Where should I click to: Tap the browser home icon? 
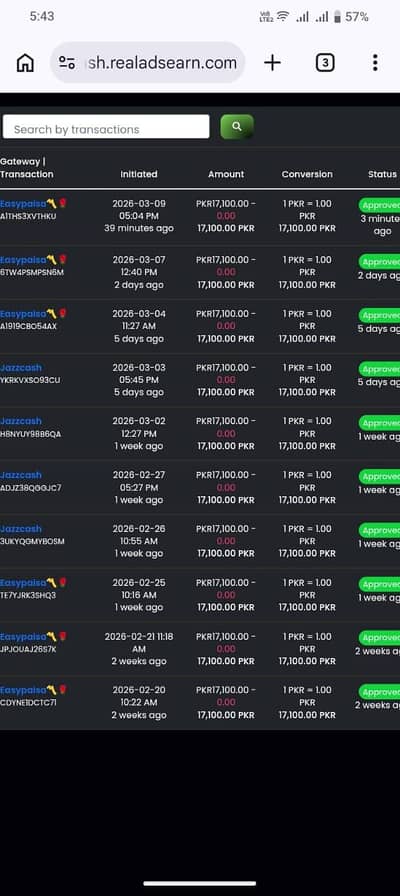point(25,63)
